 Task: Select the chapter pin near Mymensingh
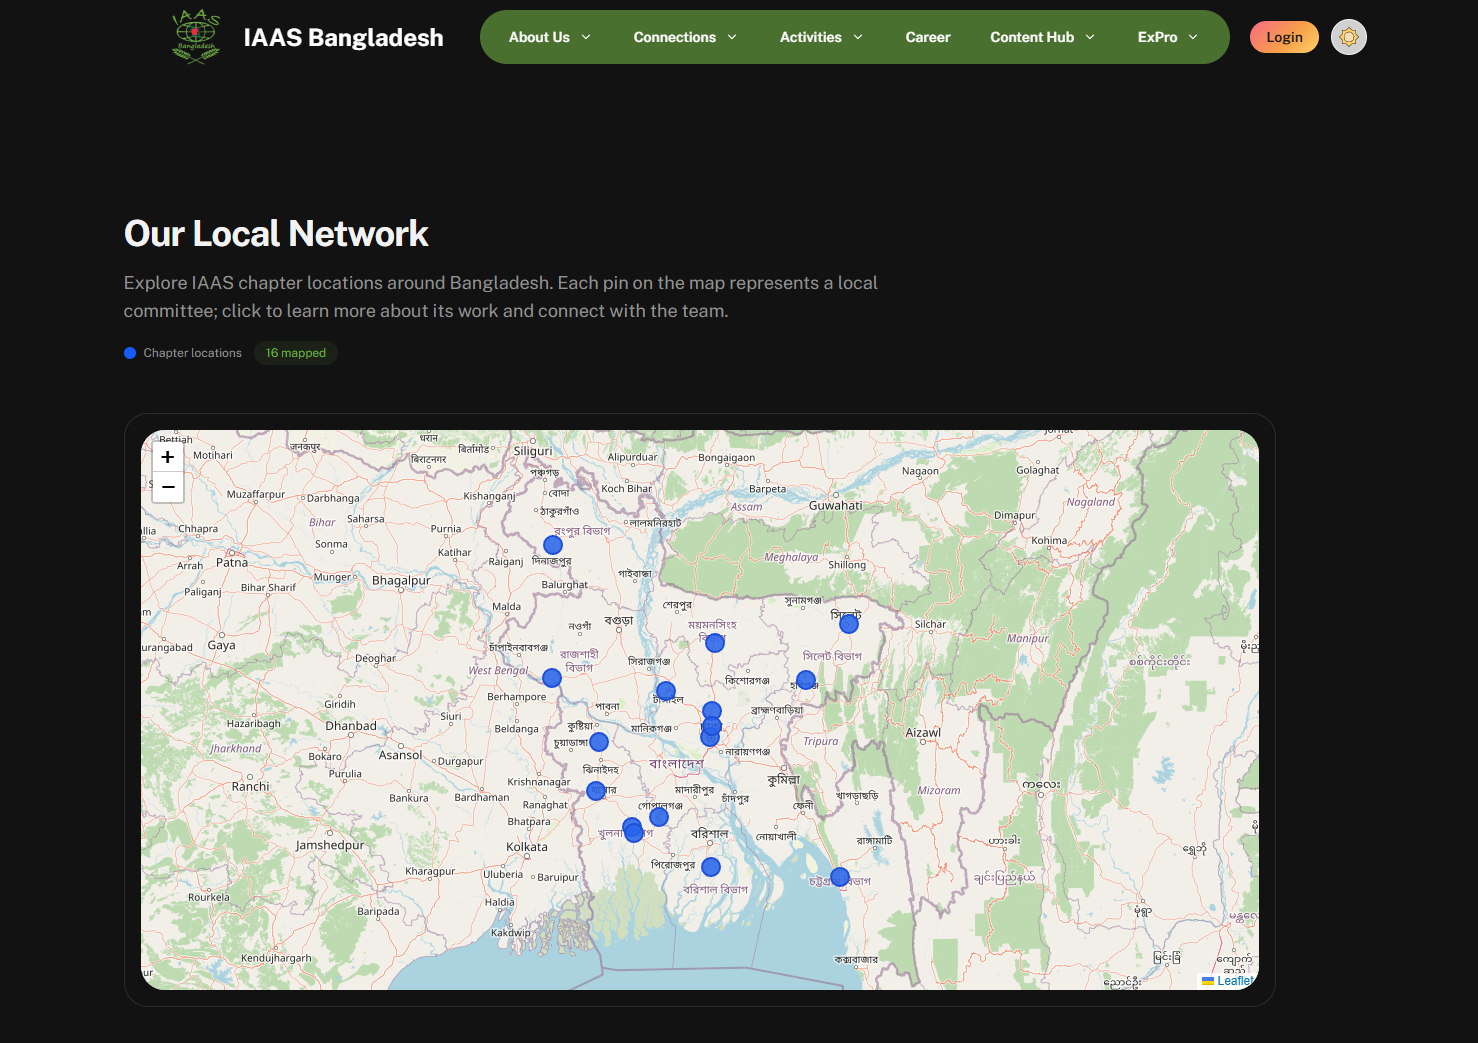point(714,642)
